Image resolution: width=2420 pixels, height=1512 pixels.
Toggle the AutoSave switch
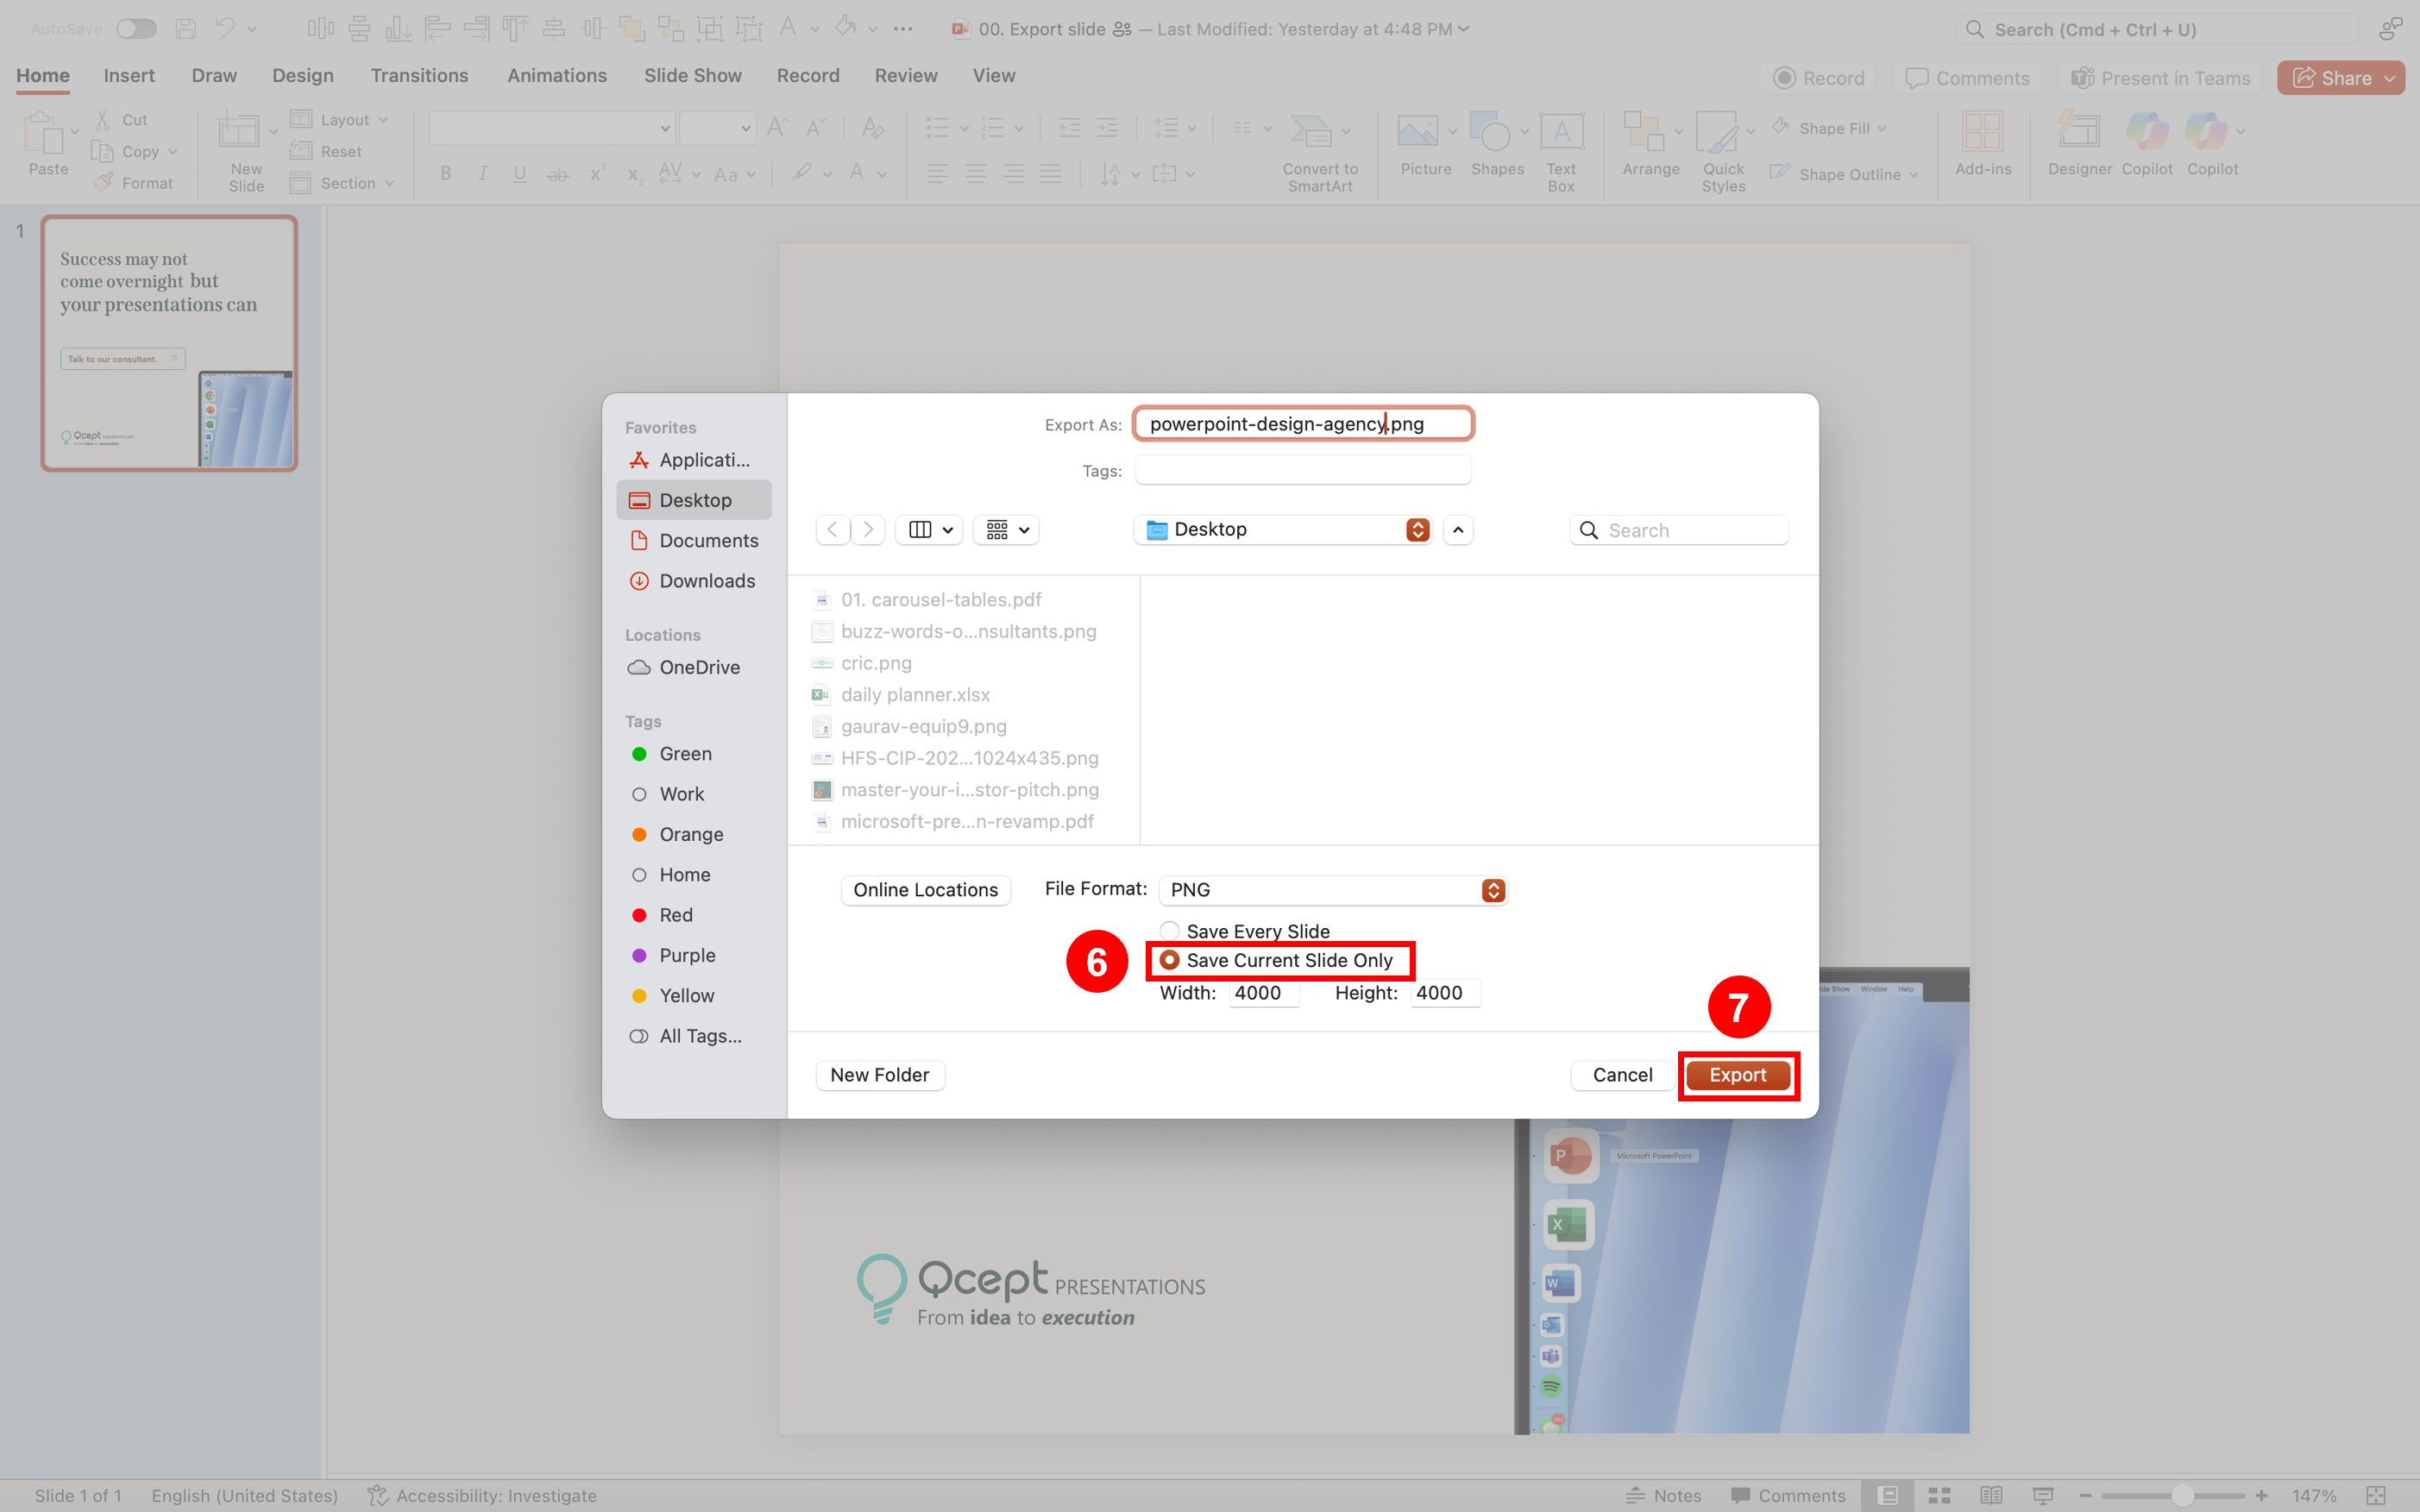[136, 29]
